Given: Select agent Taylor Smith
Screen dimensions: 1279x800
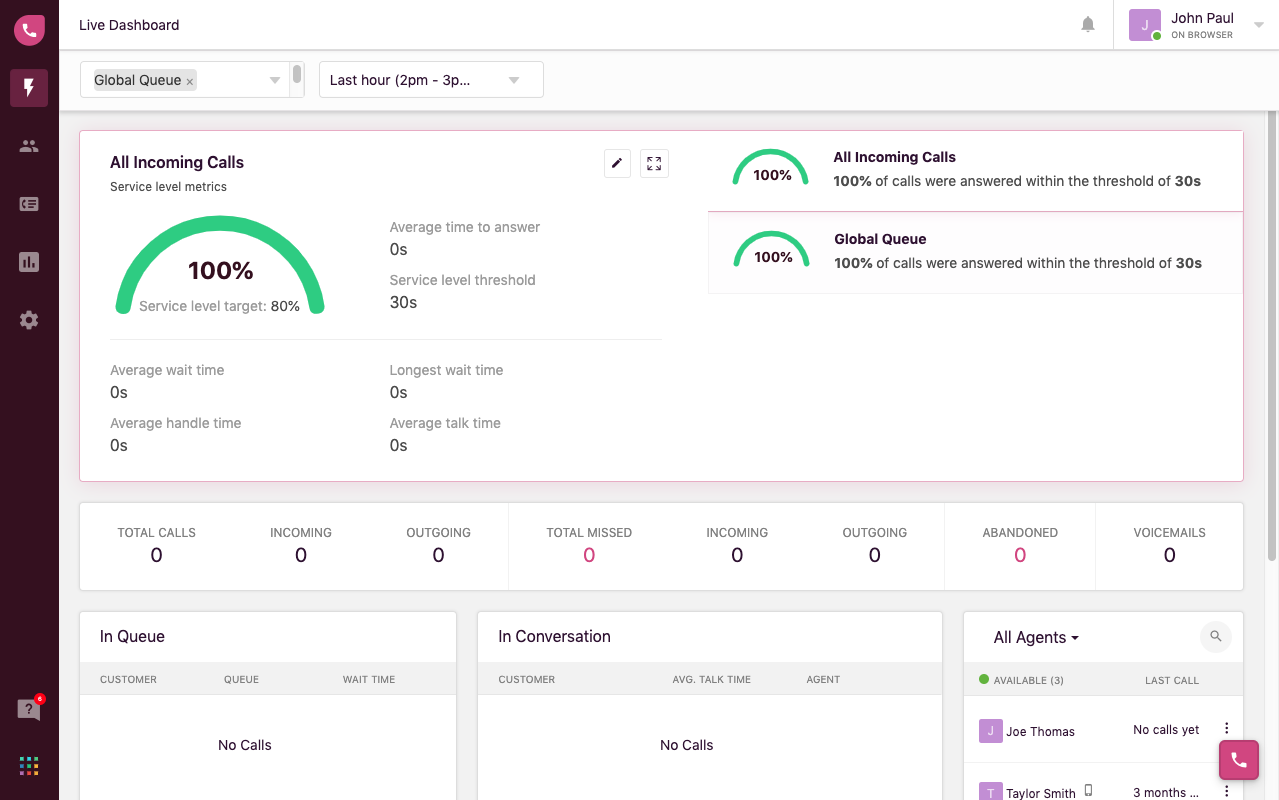Looking at the screenshot, I should 1041,793.
